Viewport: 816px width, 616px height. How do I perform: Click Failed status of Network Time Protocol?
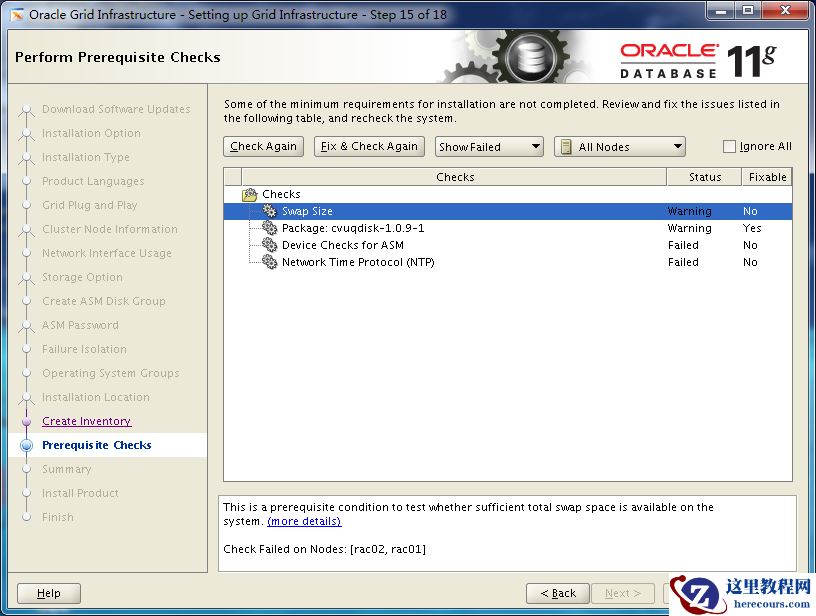[x=683, y=262]
